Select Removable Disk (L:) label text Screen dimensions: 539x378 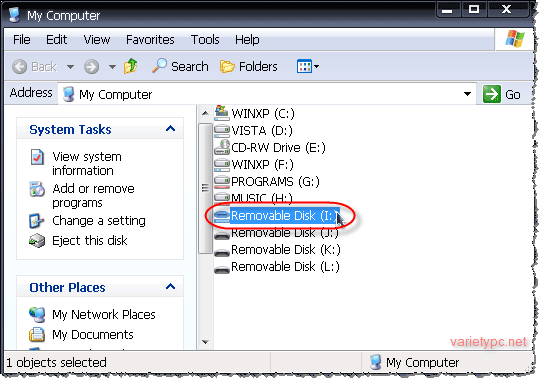(x=285, y=267)
